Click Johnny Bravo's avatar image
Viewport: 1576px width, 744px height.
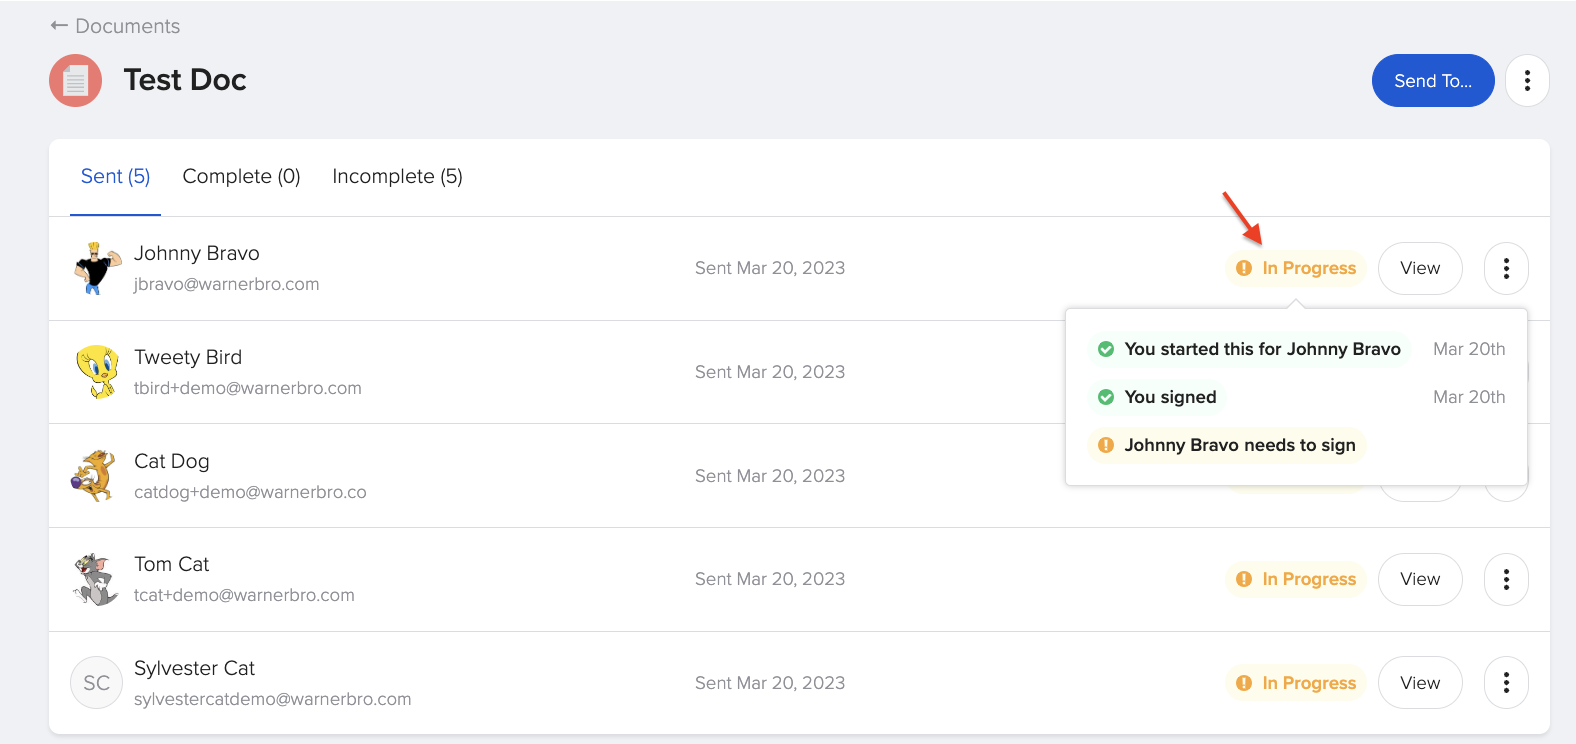pyautogui.click(x=96, y=268)
